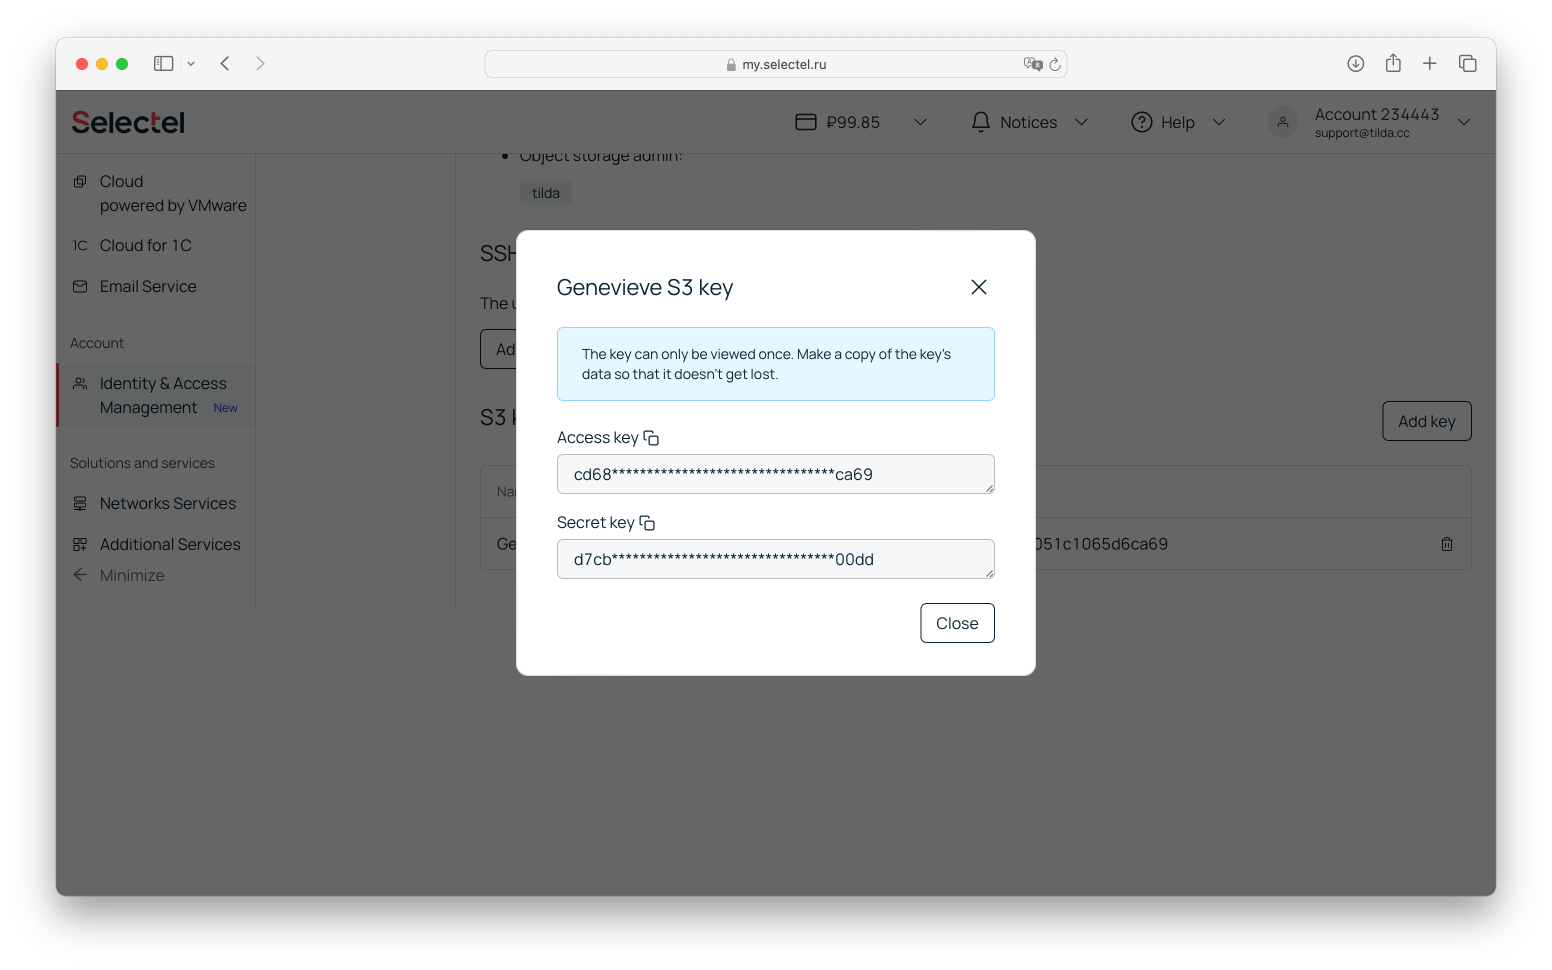Expand the Notices dropdown chevron
Viewport: 1552px width, 970px height.
coord(1081,121)
